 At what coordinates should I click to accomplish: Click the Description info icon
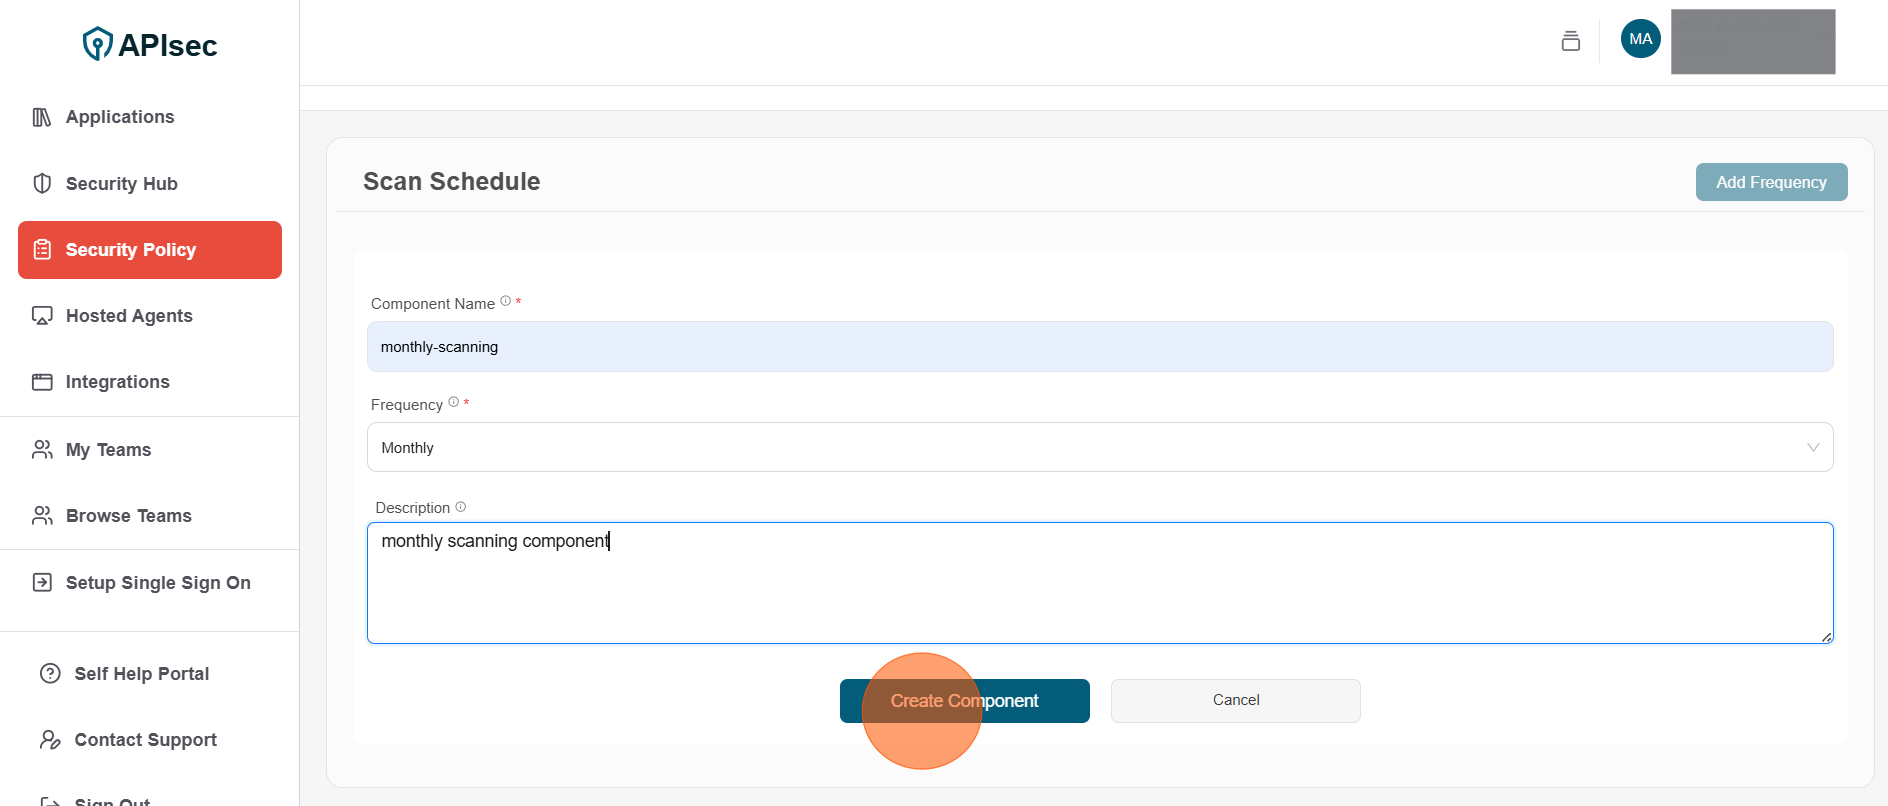[x=461, y=507]
